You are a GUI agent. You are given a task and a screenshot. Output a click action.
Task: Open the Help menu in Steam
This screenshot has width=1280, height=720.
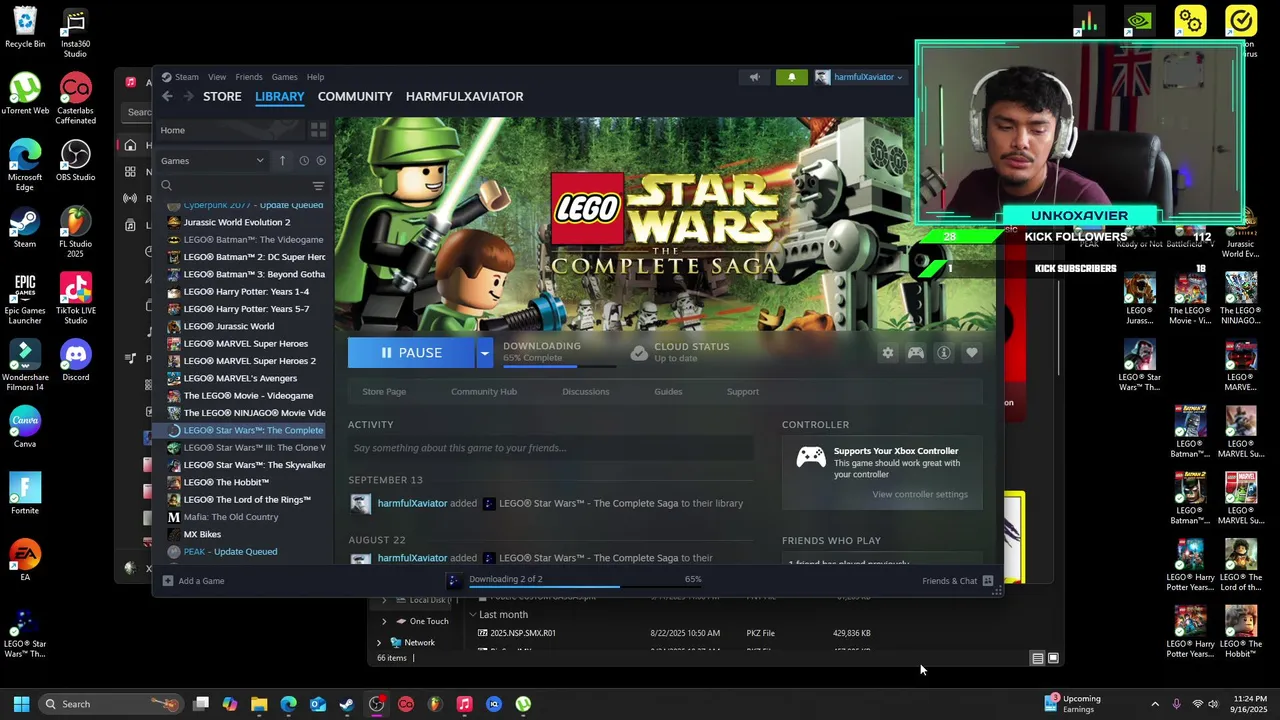(315, 77)
